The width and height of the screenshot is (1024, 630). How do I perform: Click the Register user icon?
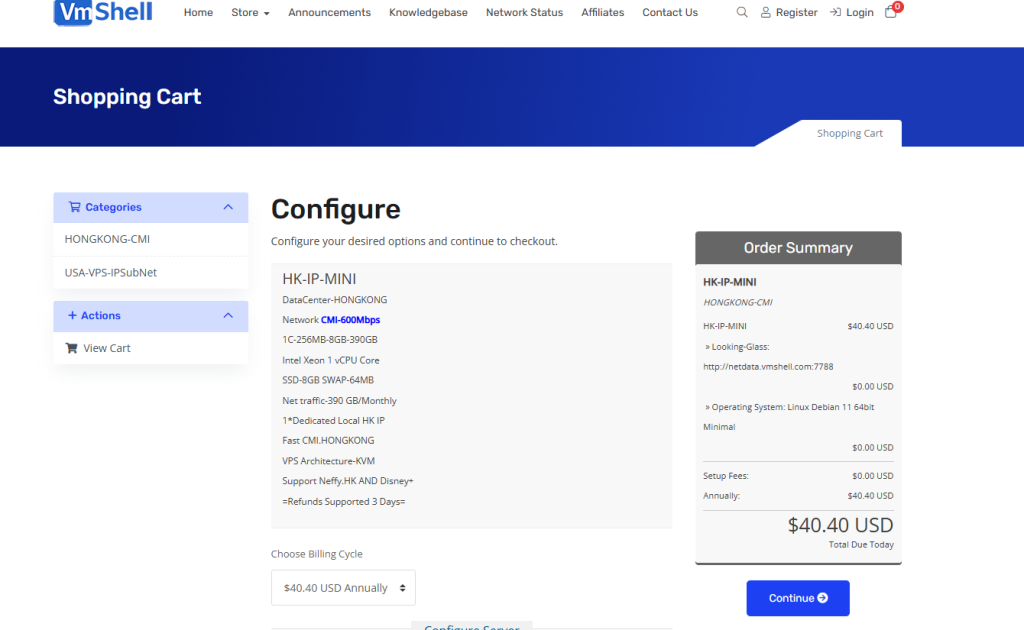pyautogui.click(x=766, y=13)
